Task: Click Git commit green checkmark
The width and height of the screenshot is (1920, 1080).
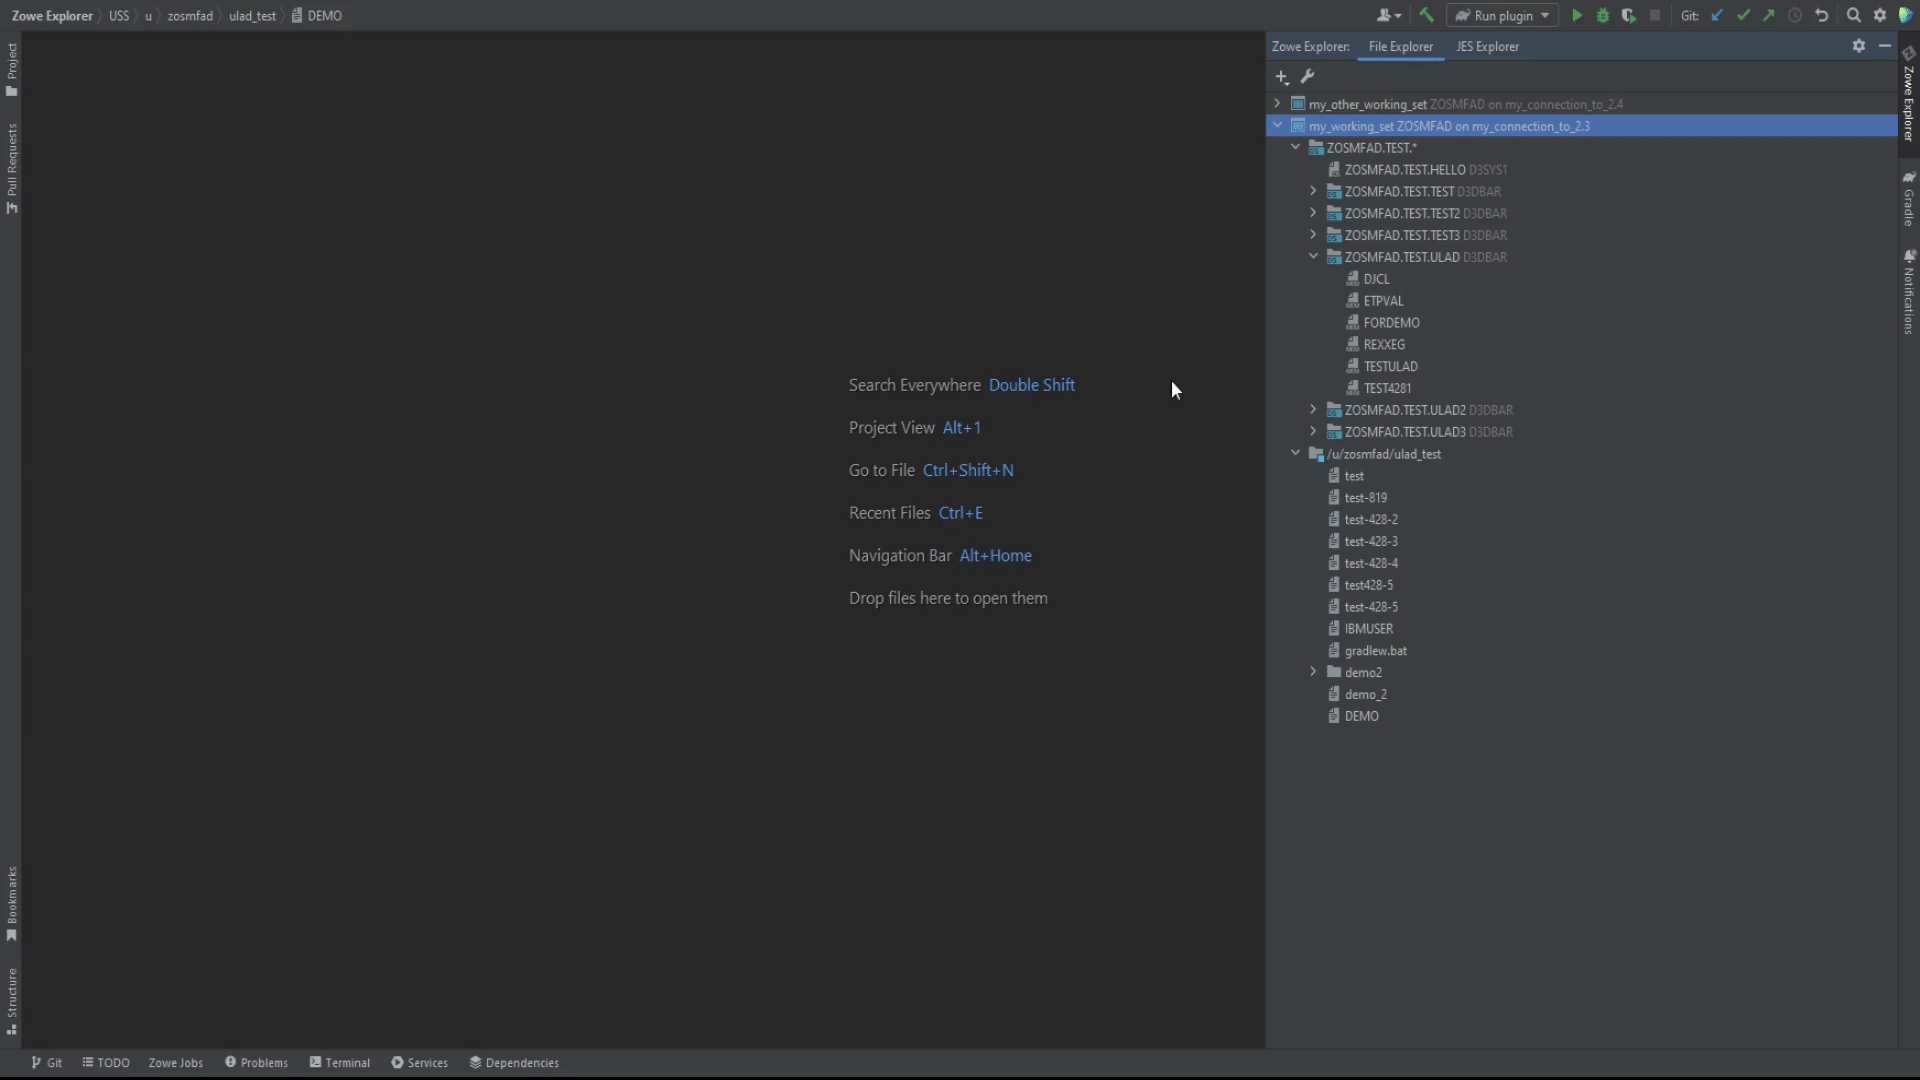Action: [1743, 15]
